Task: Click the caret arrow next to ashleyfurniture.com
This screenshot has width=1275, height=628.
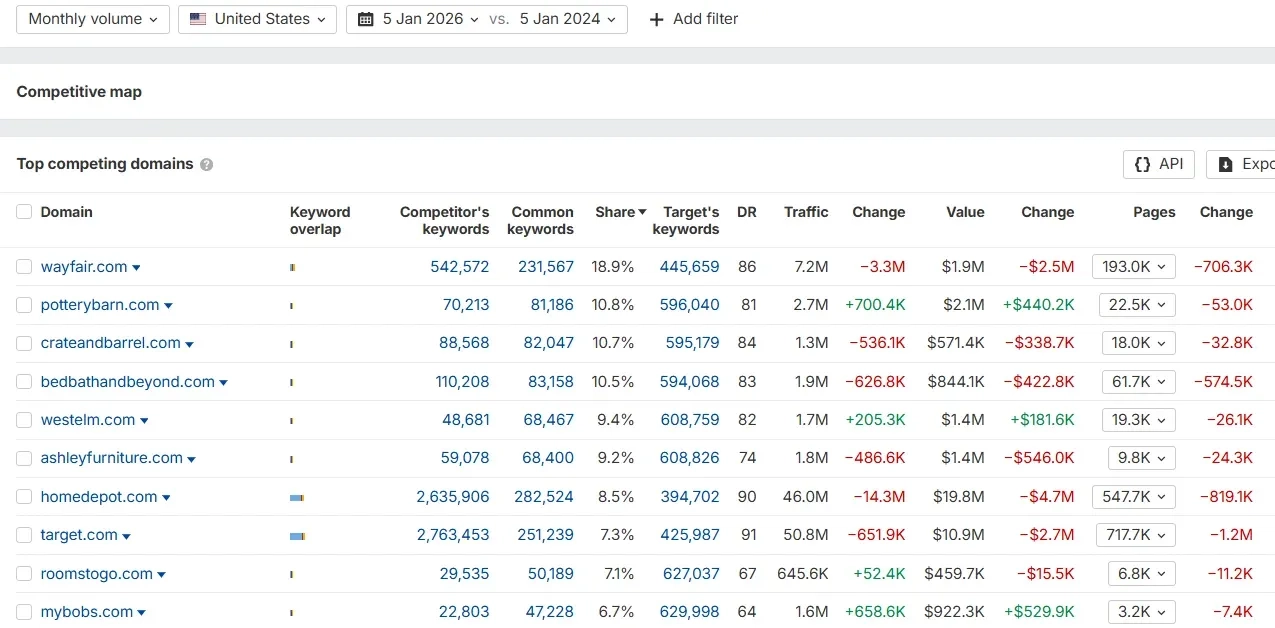Action: pos(191,459)
